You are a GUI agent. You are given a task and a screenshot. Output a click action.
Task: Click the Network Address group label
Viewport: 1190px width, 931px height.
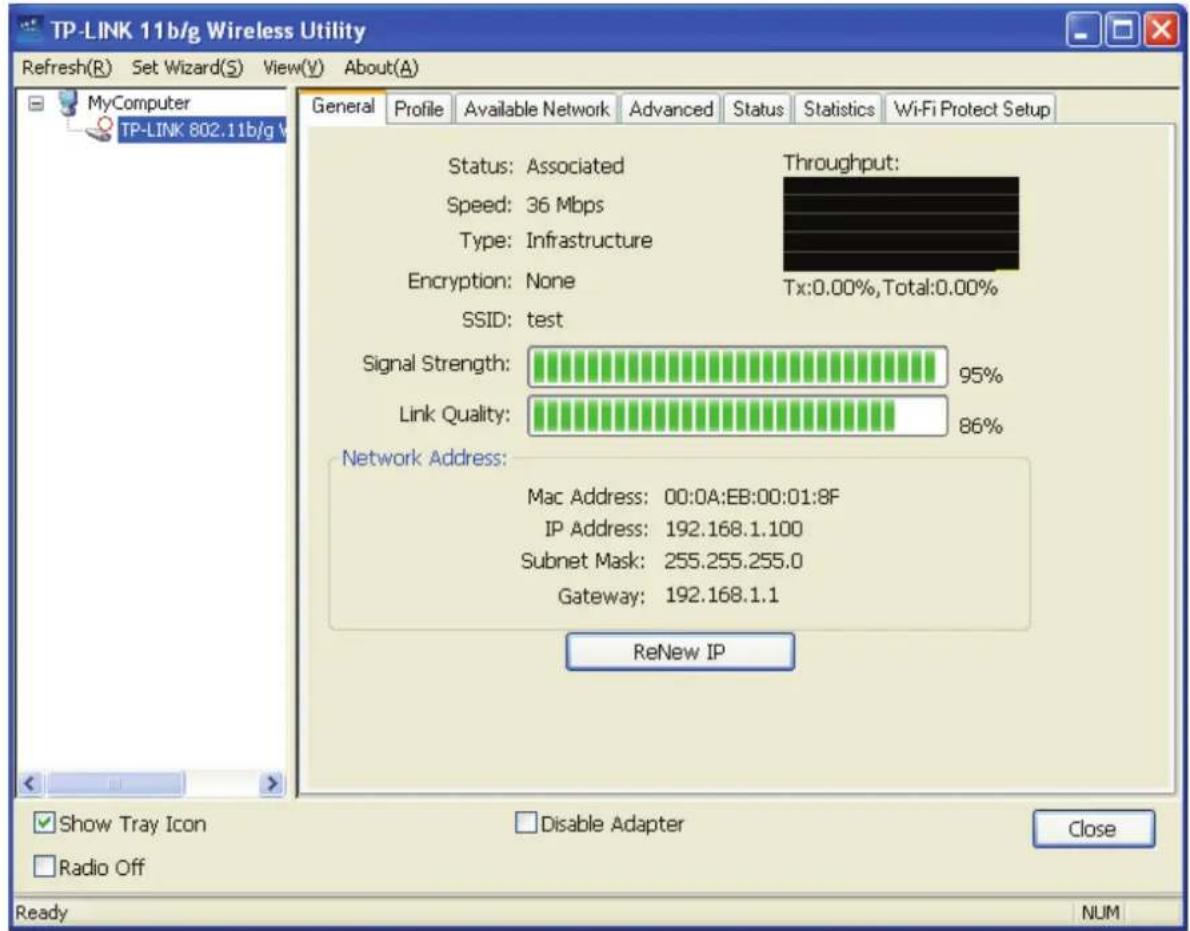[423, 458]
